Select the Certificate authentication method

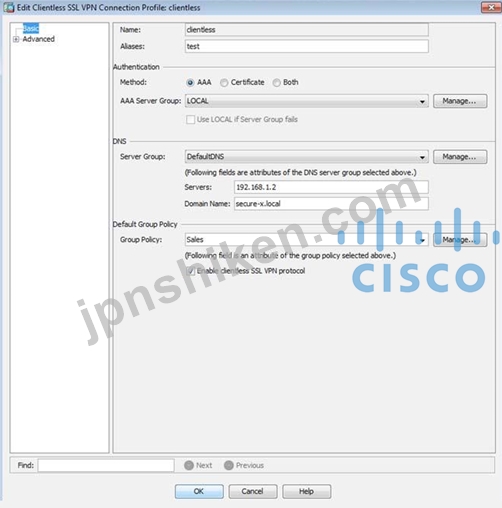coord(224,82)
